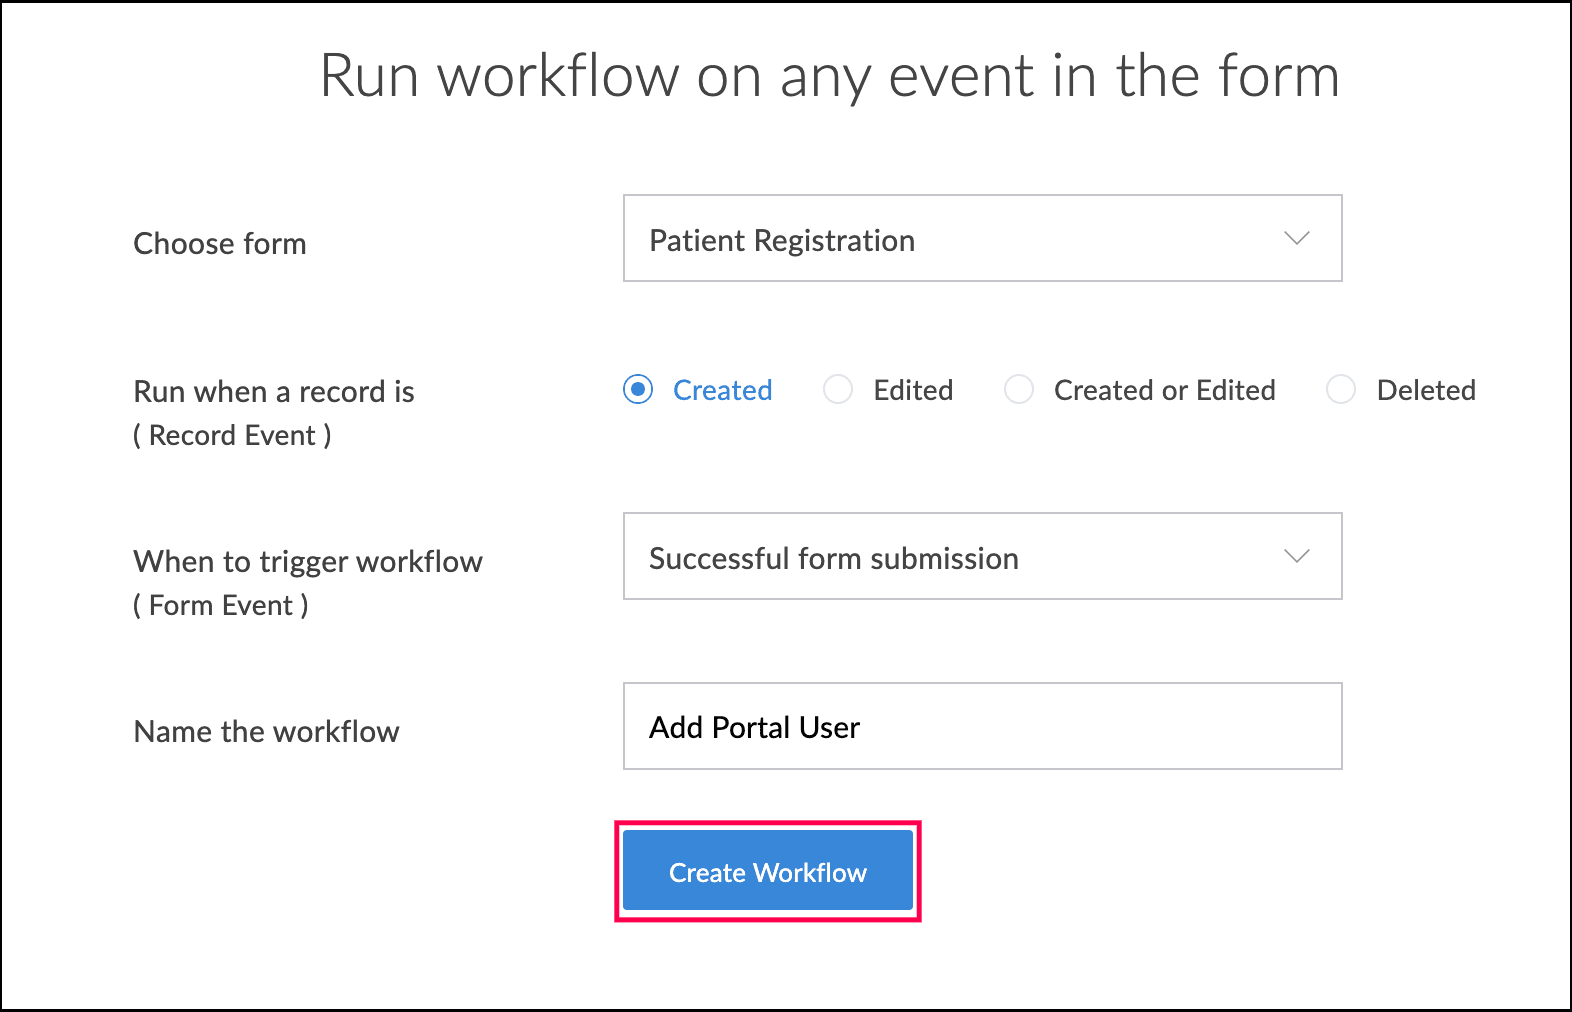Click the Run when a record is label
Screen dimensions: 1572x1012
(x=274, y=392)
